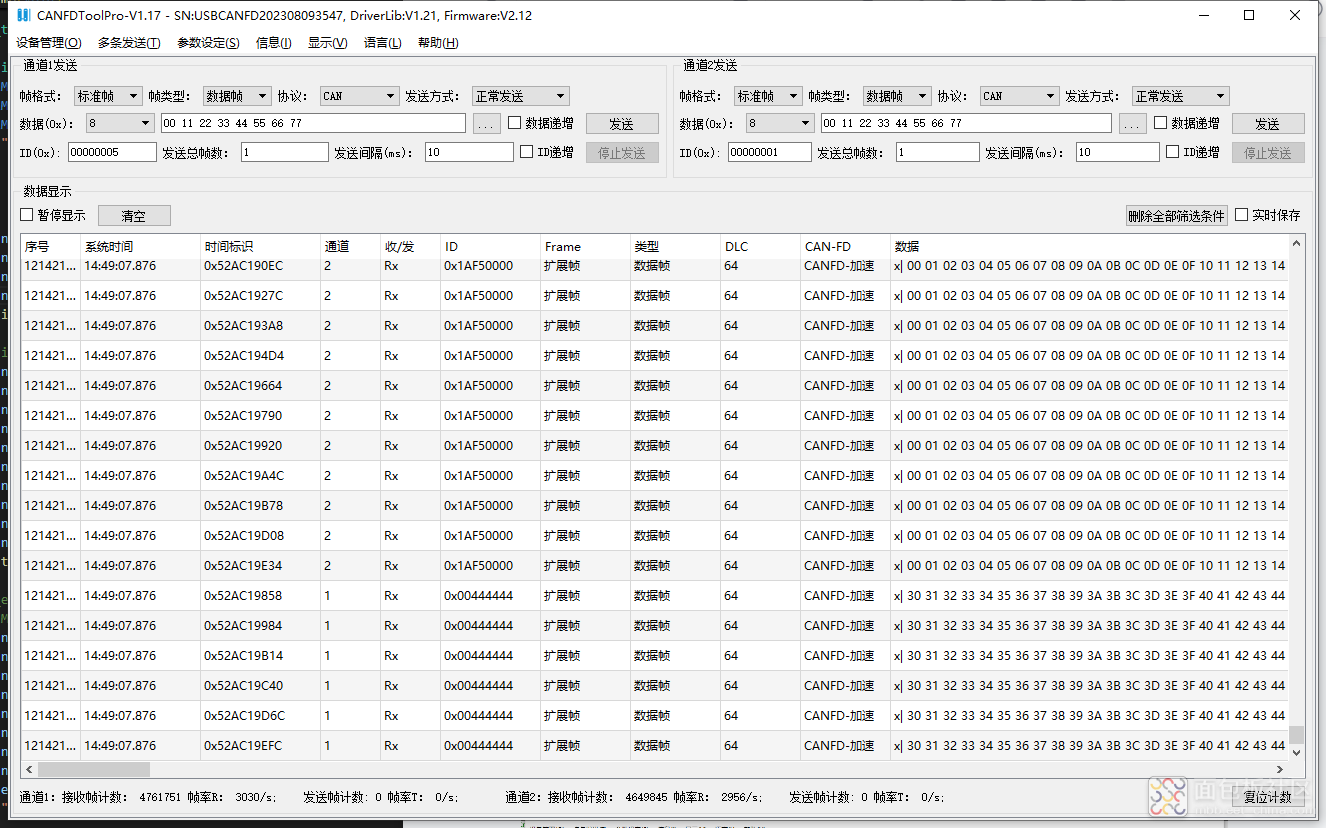This screenshot has height=828, width=1326.
Task: Select row with time mark 0x52AC19858
Action: point(654,596)
